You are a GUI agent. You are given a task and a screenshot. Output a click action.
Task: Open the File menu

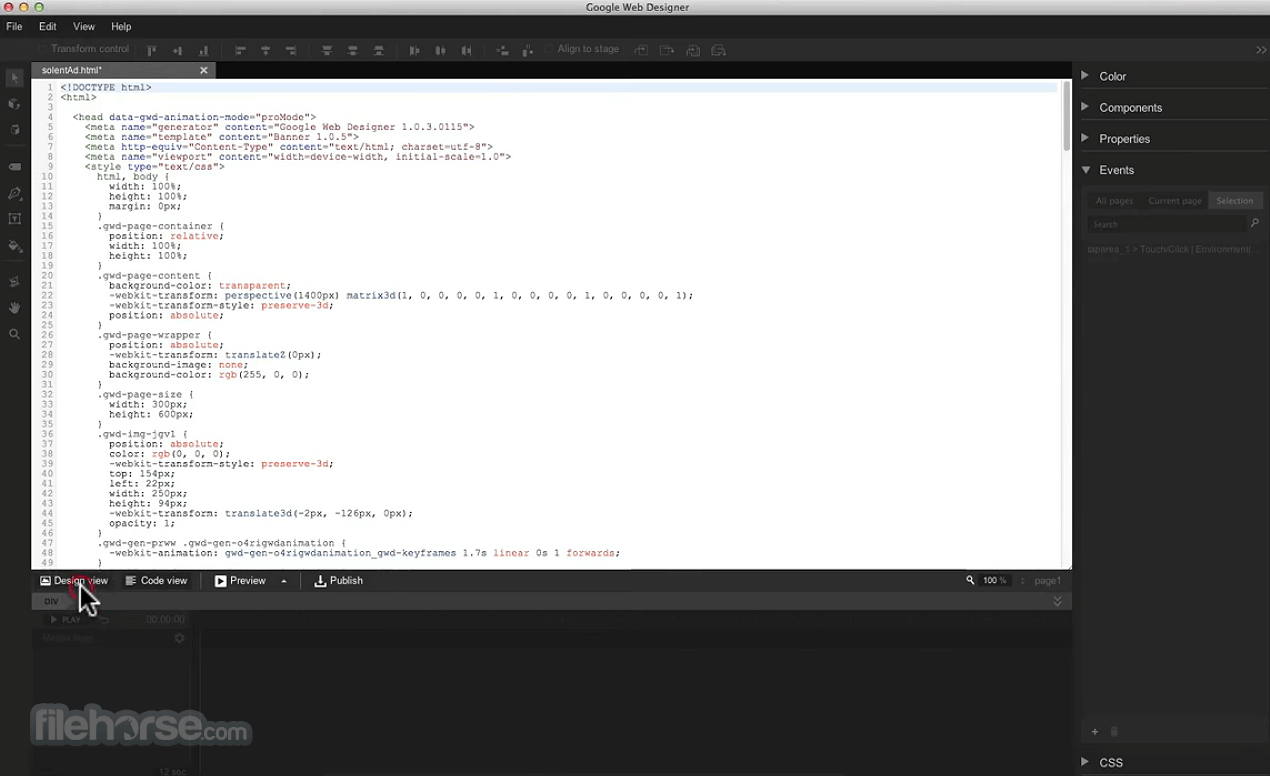point(14,27)
